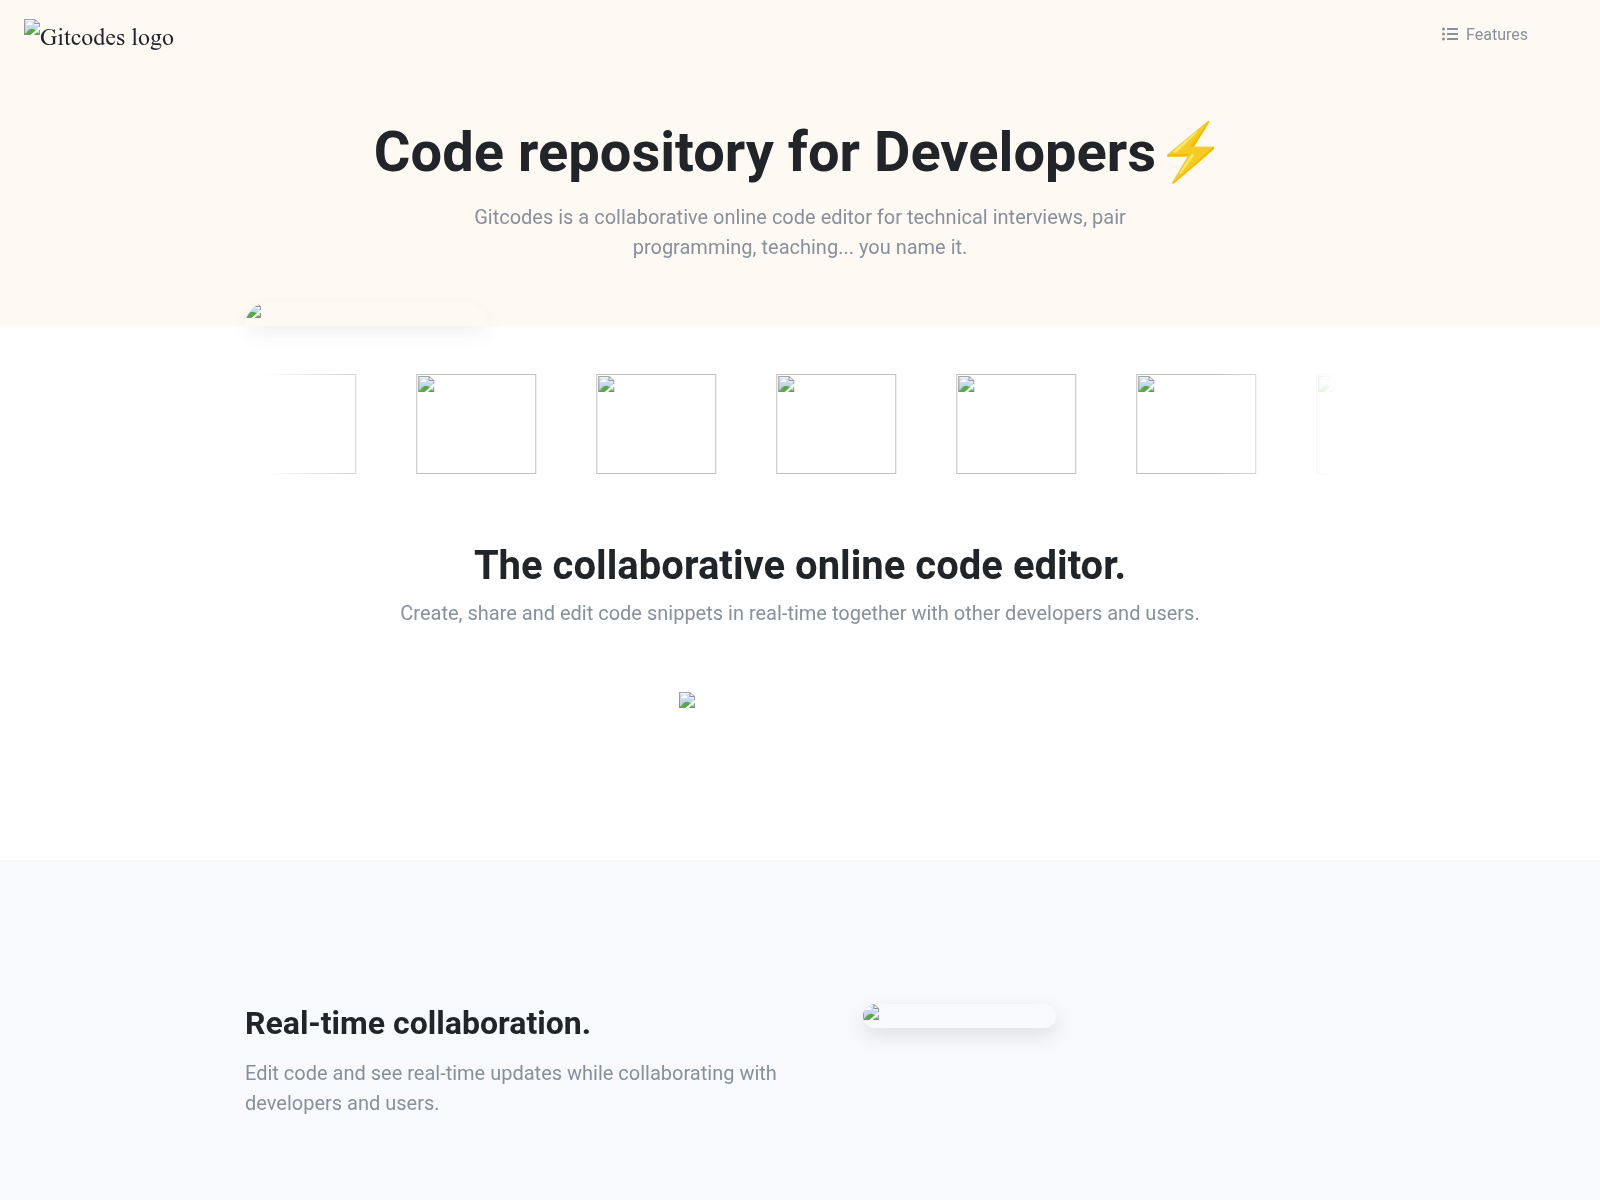Click the 'Create, share and edit code snippets' text
The height and width of the screenshot is (1200, 1600).
(800, 613)
